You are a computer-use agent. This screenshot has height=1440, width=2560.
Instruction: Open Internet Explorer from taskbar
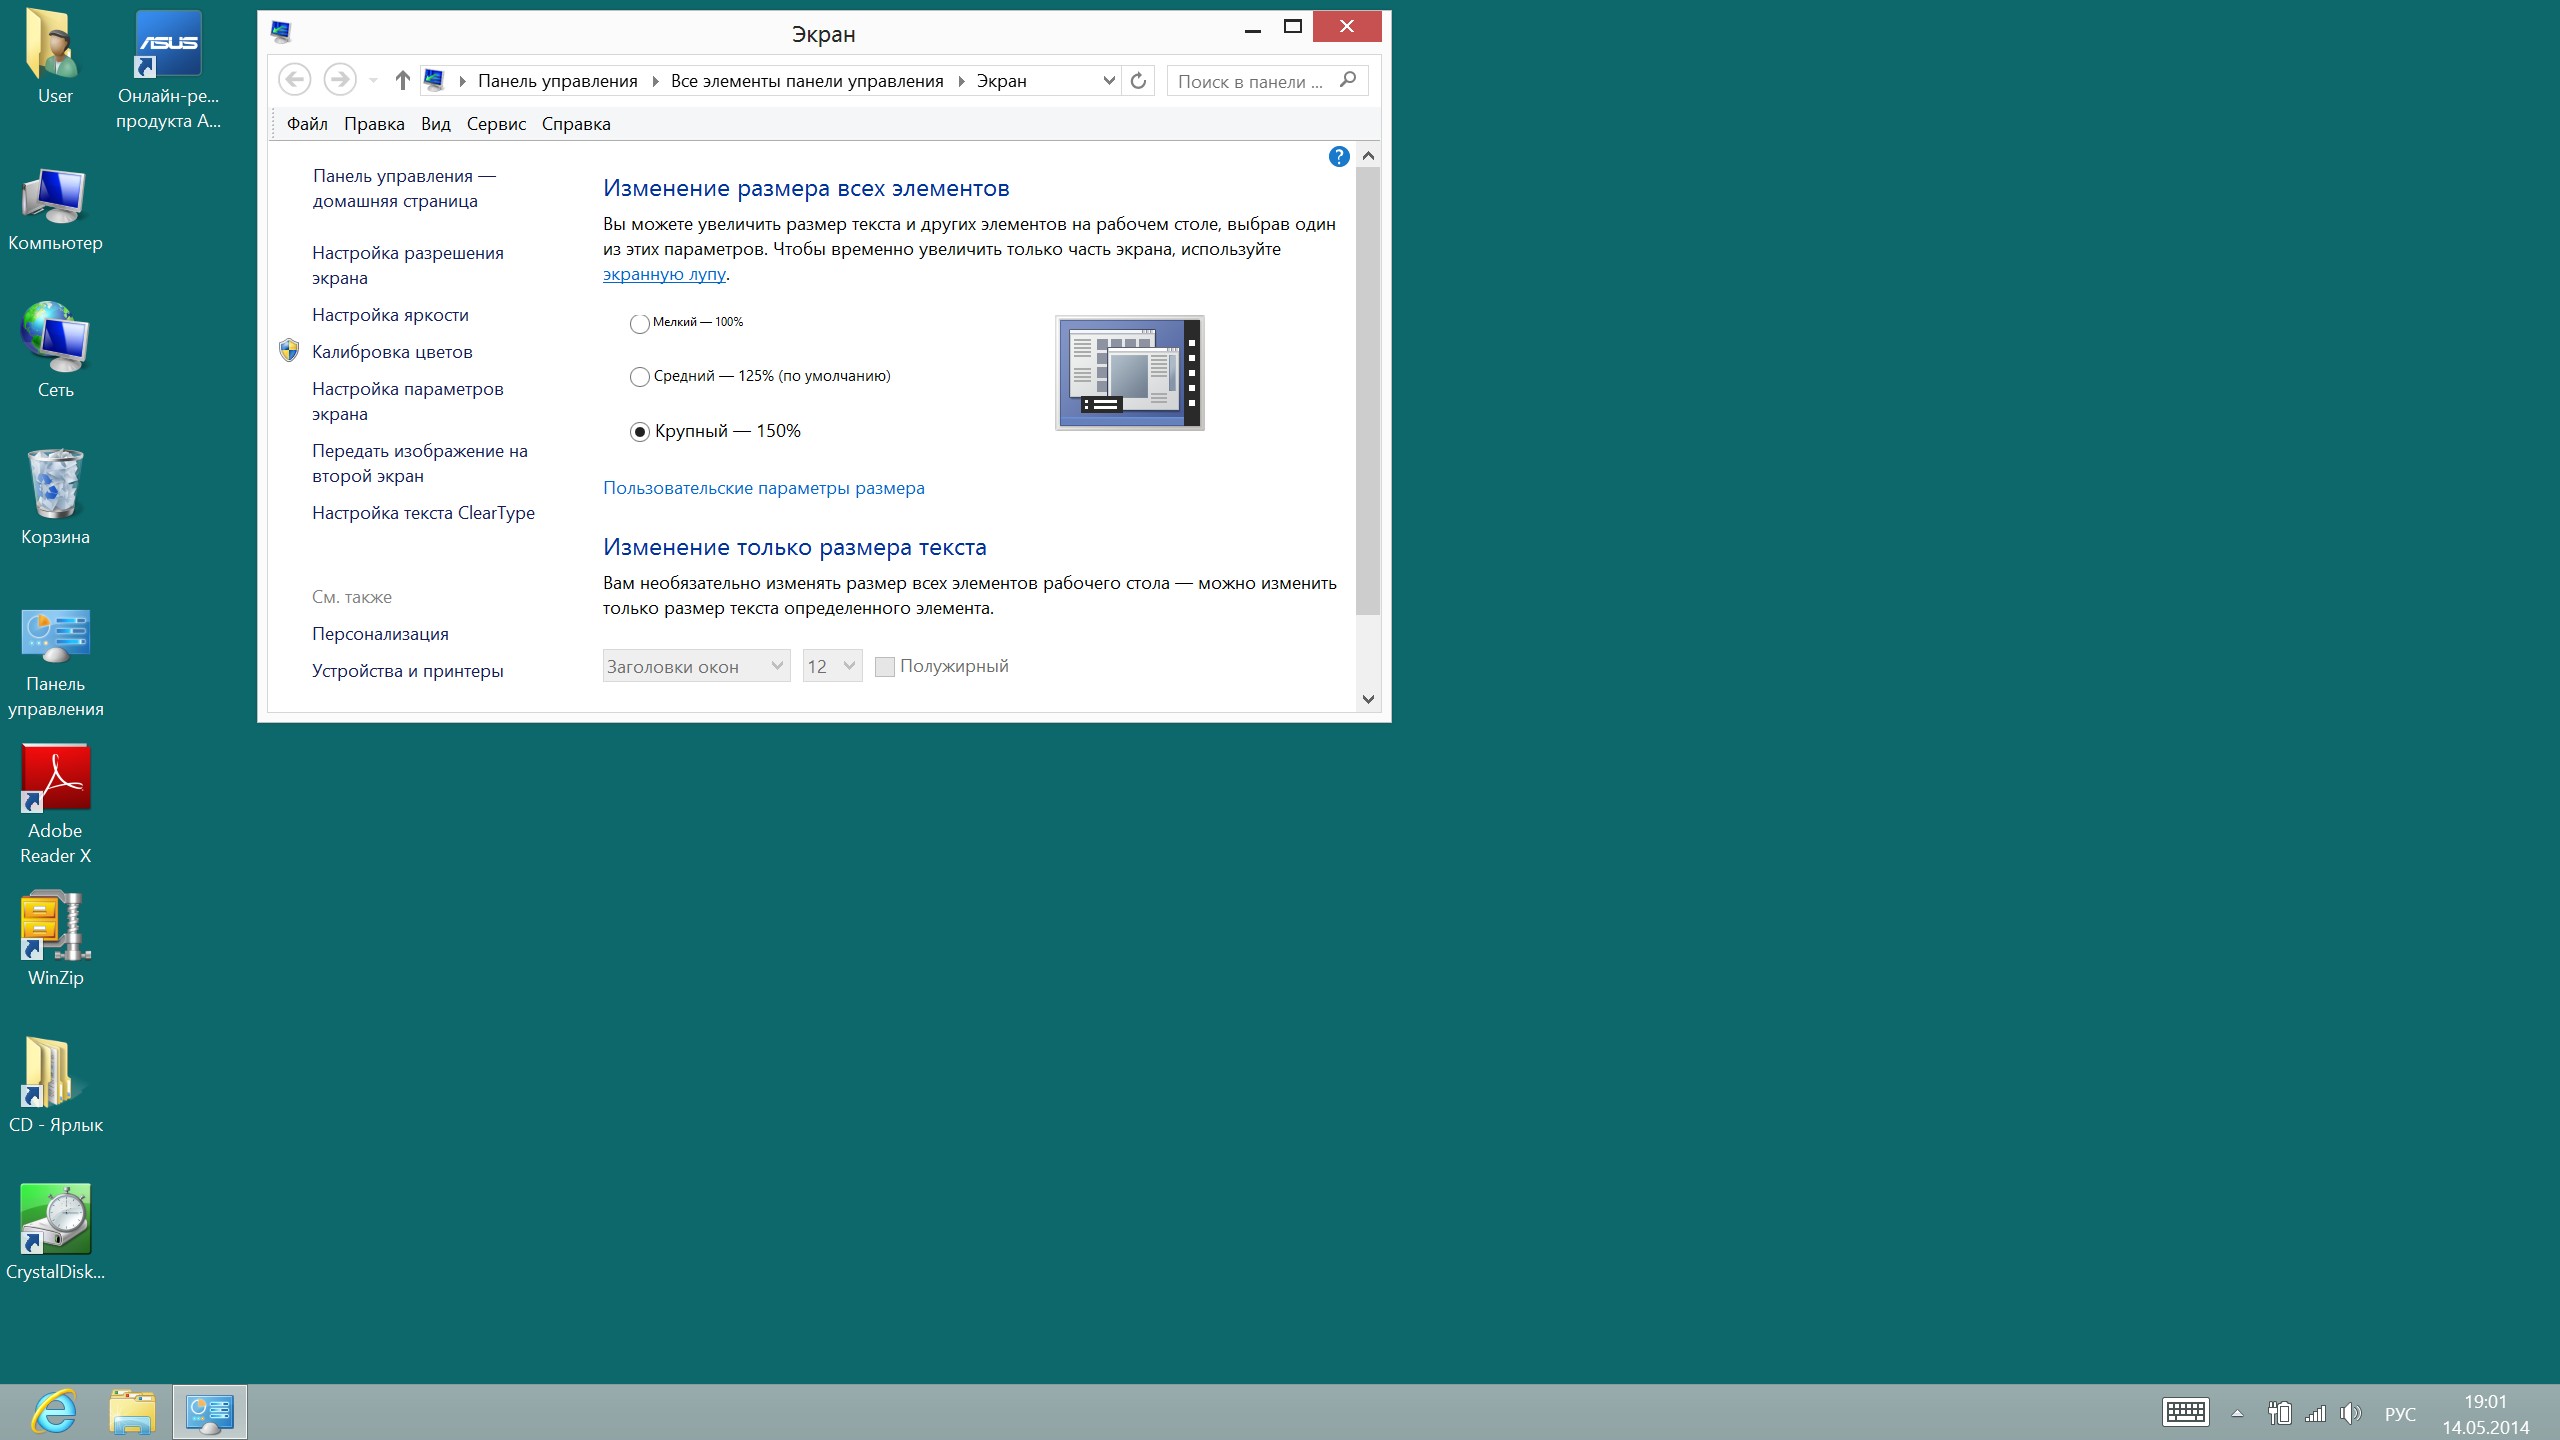[54, 1412]
